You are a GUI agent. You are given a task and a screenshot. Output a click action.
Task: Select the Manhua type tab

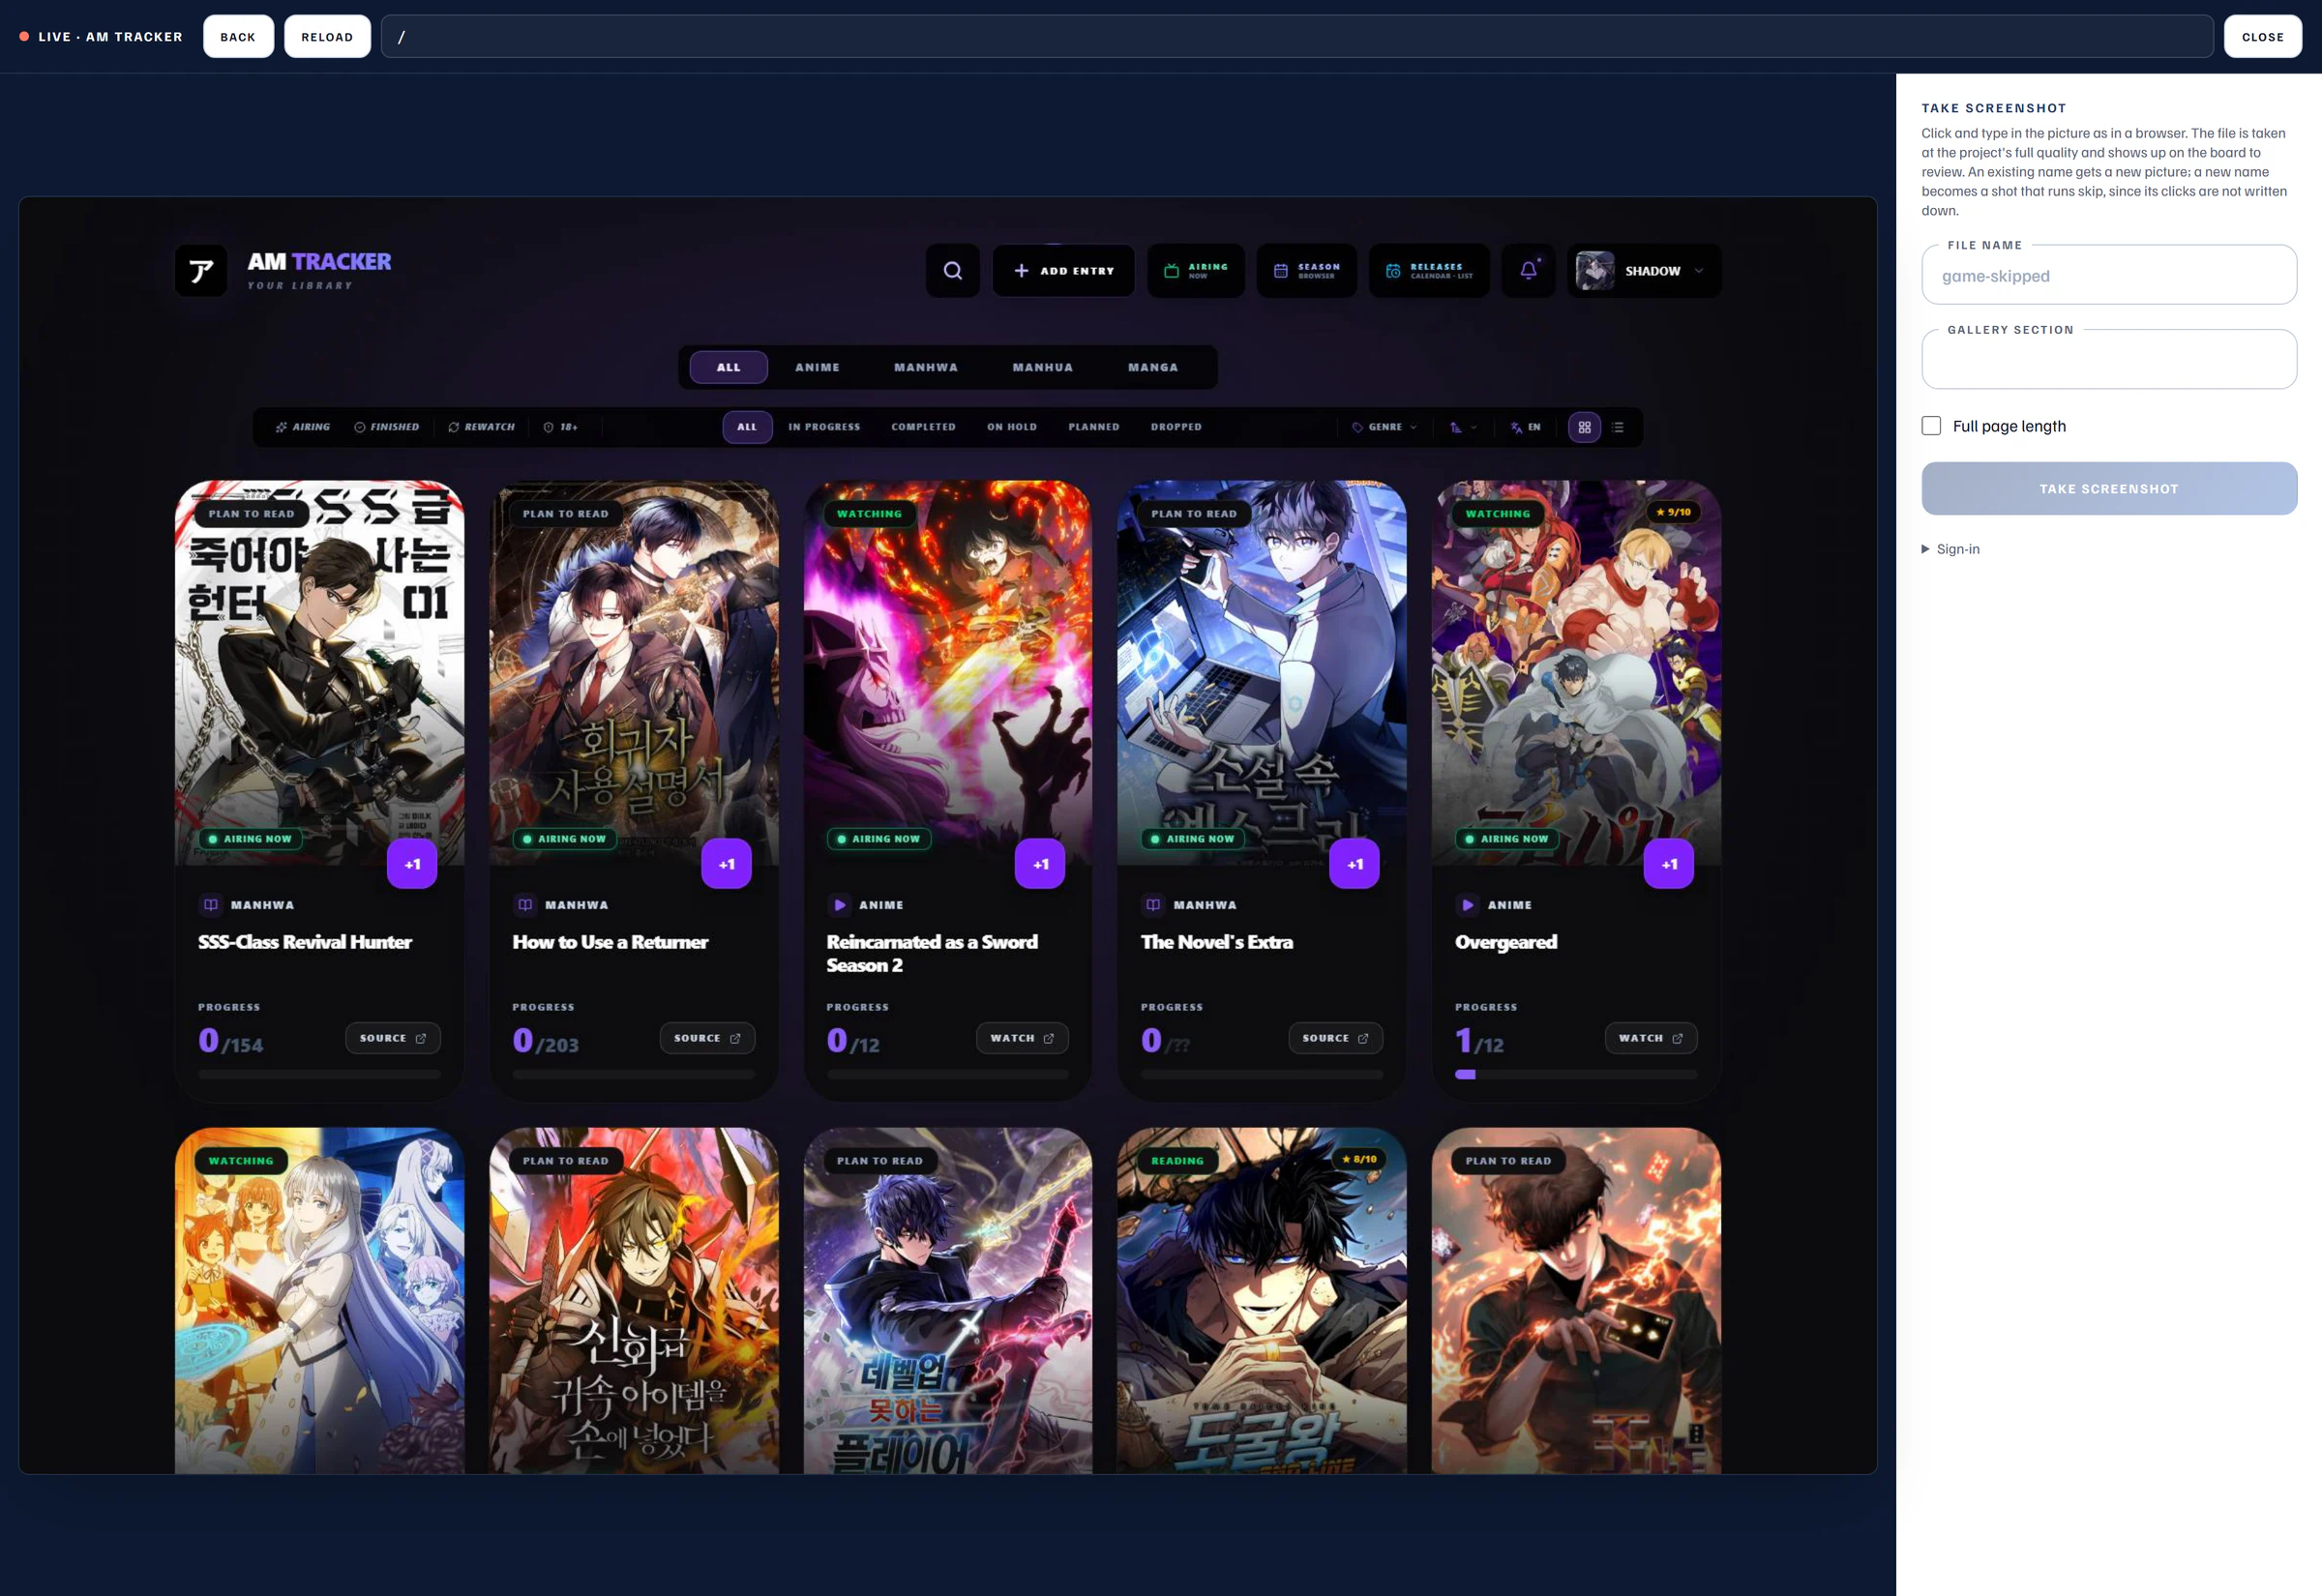point(1042,367)
